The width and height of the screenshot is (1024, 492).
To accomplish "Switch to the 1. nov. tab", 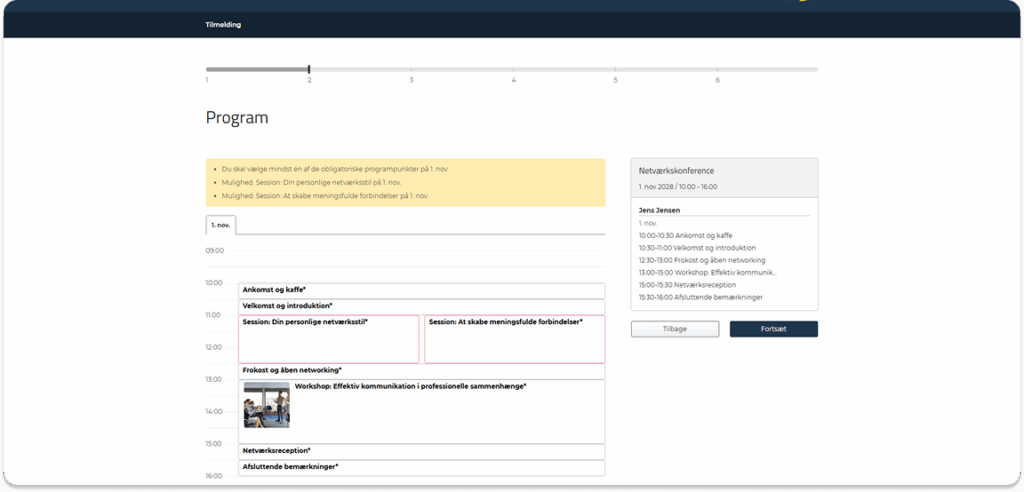I will tap(221, 225).
